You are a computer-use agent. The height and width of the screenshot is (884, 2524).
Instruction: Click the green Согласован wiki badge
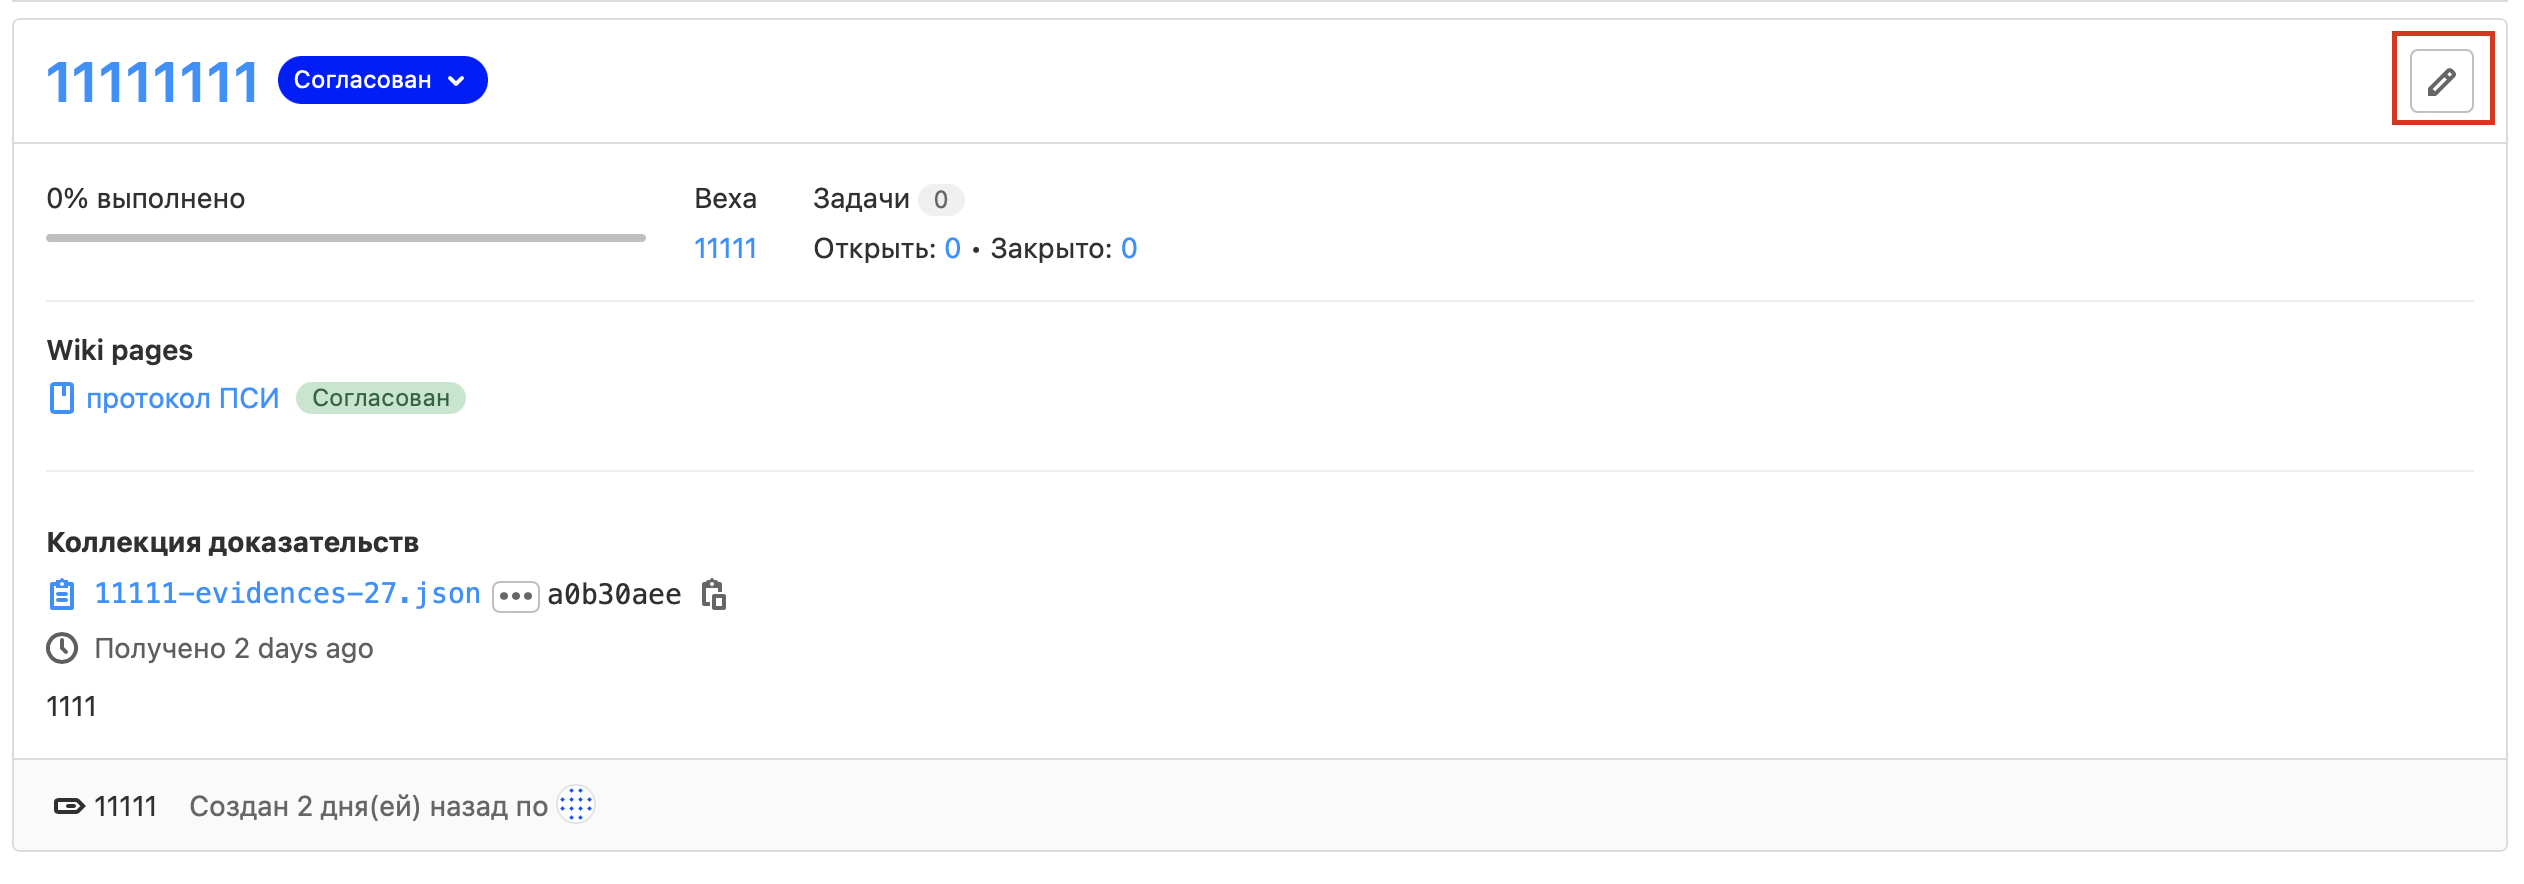click(x=381, y=398)
